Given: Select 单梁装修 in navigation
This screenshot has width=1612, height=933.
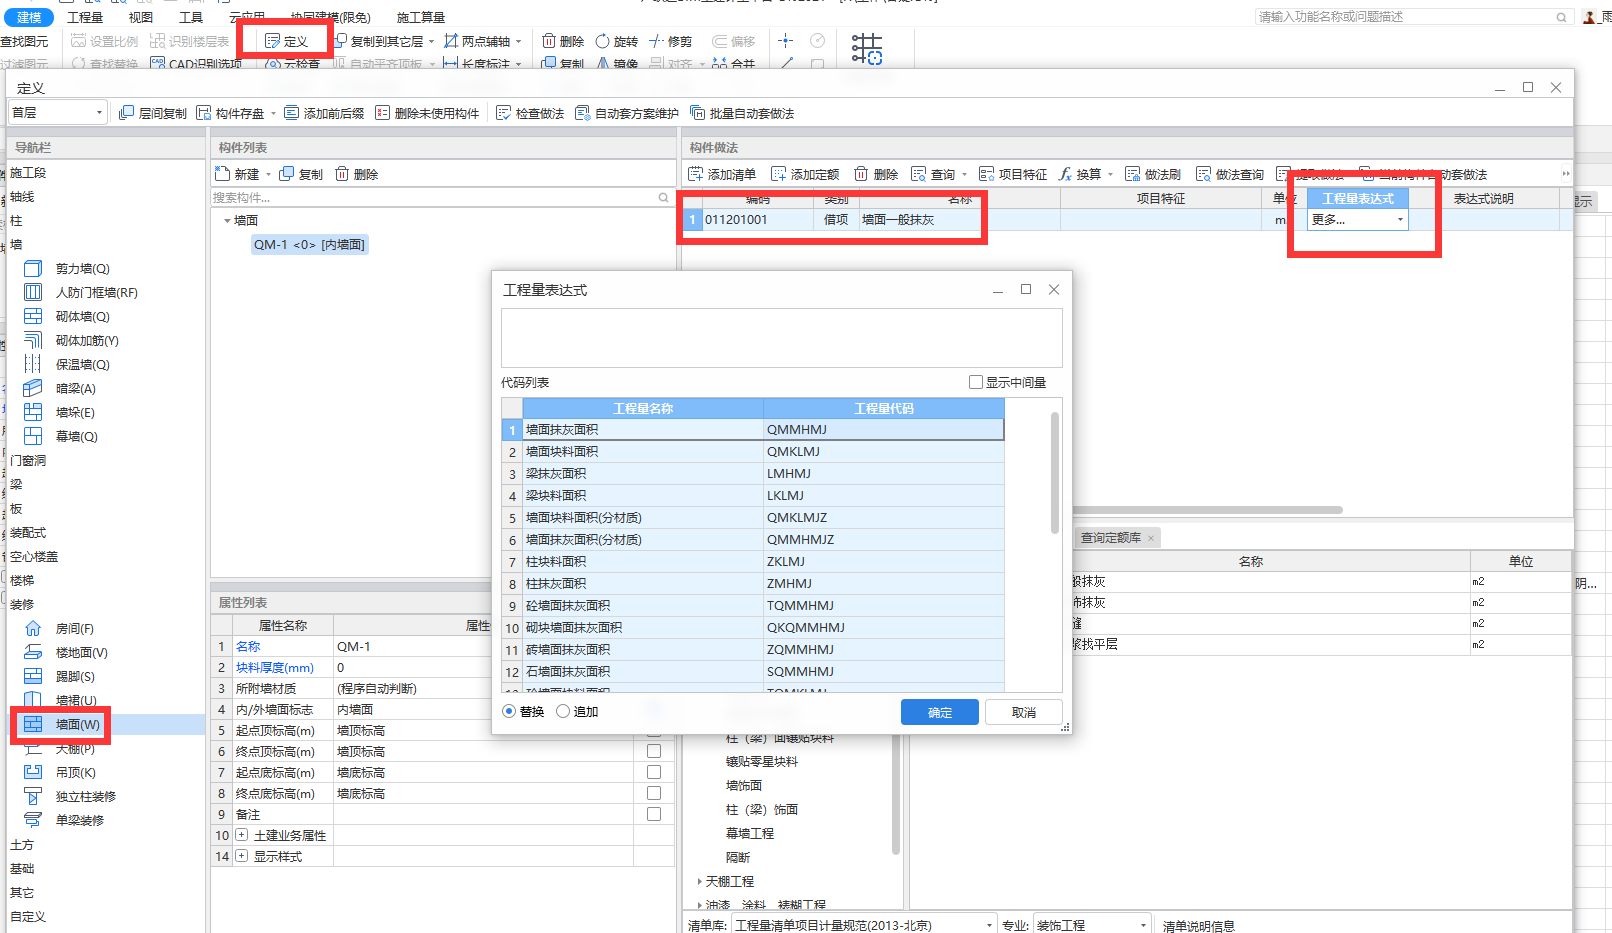Looking at the screenshot, I should pos(64,820).
